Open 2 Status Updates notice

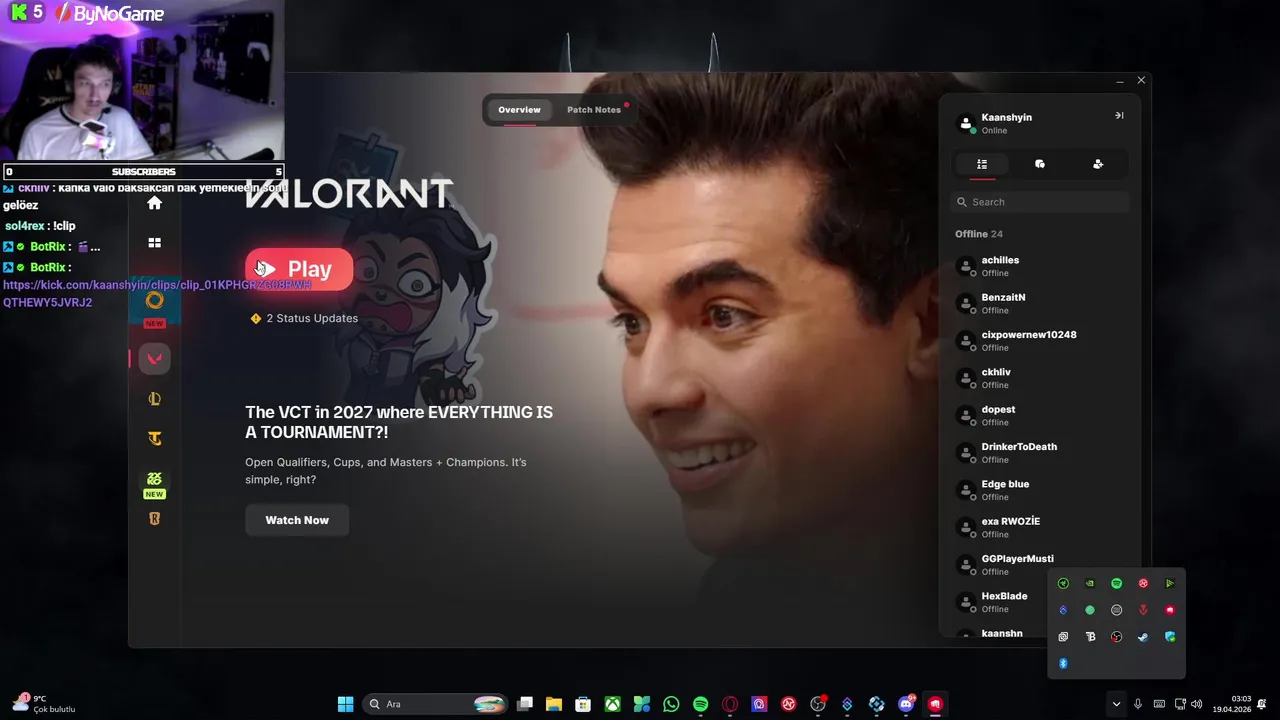tap(304, 318)
